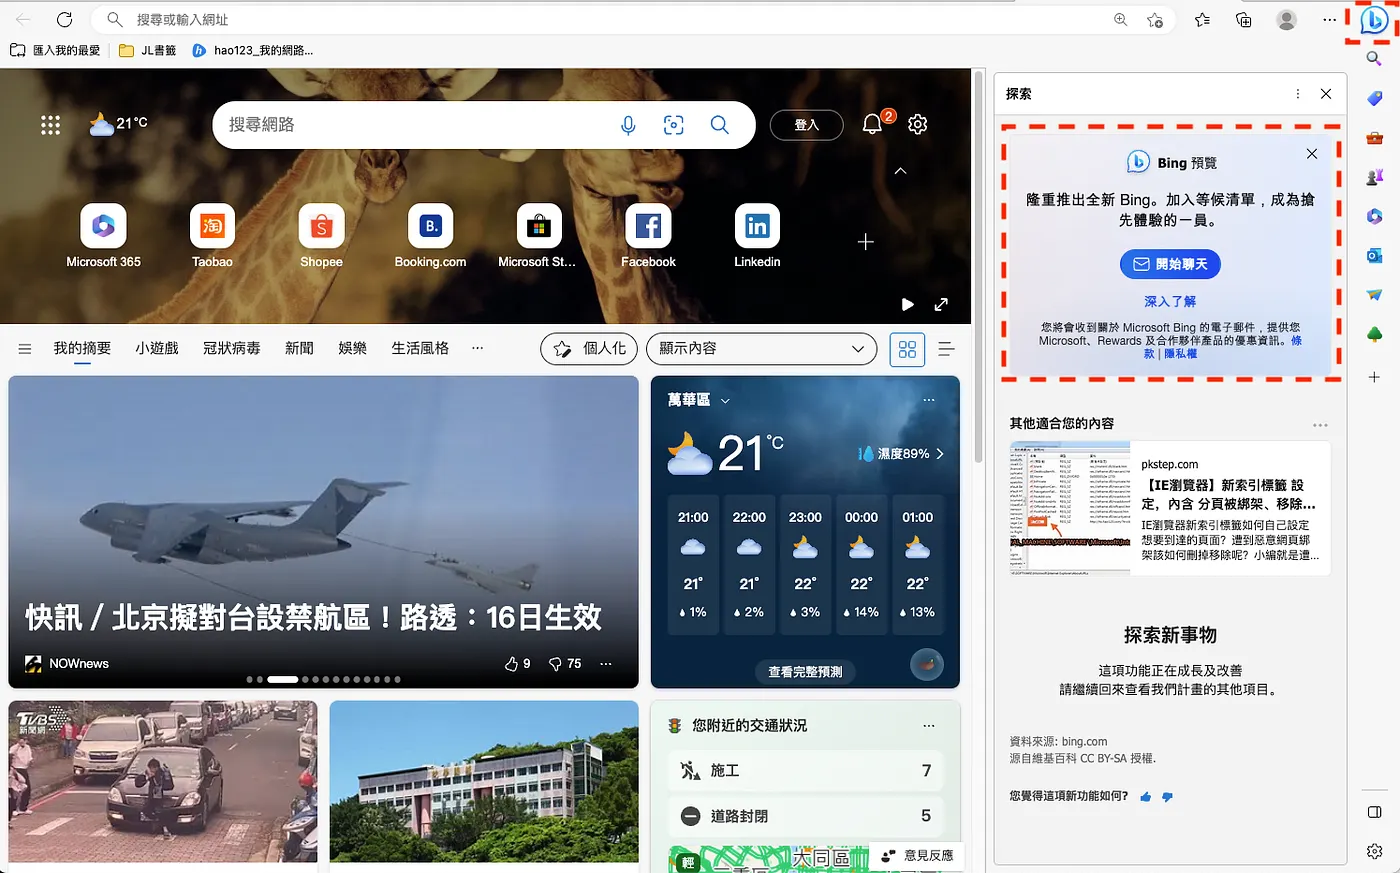Close the Bing 預覽 promo card
1400x873 pixels.
[x=1312, y=154]
